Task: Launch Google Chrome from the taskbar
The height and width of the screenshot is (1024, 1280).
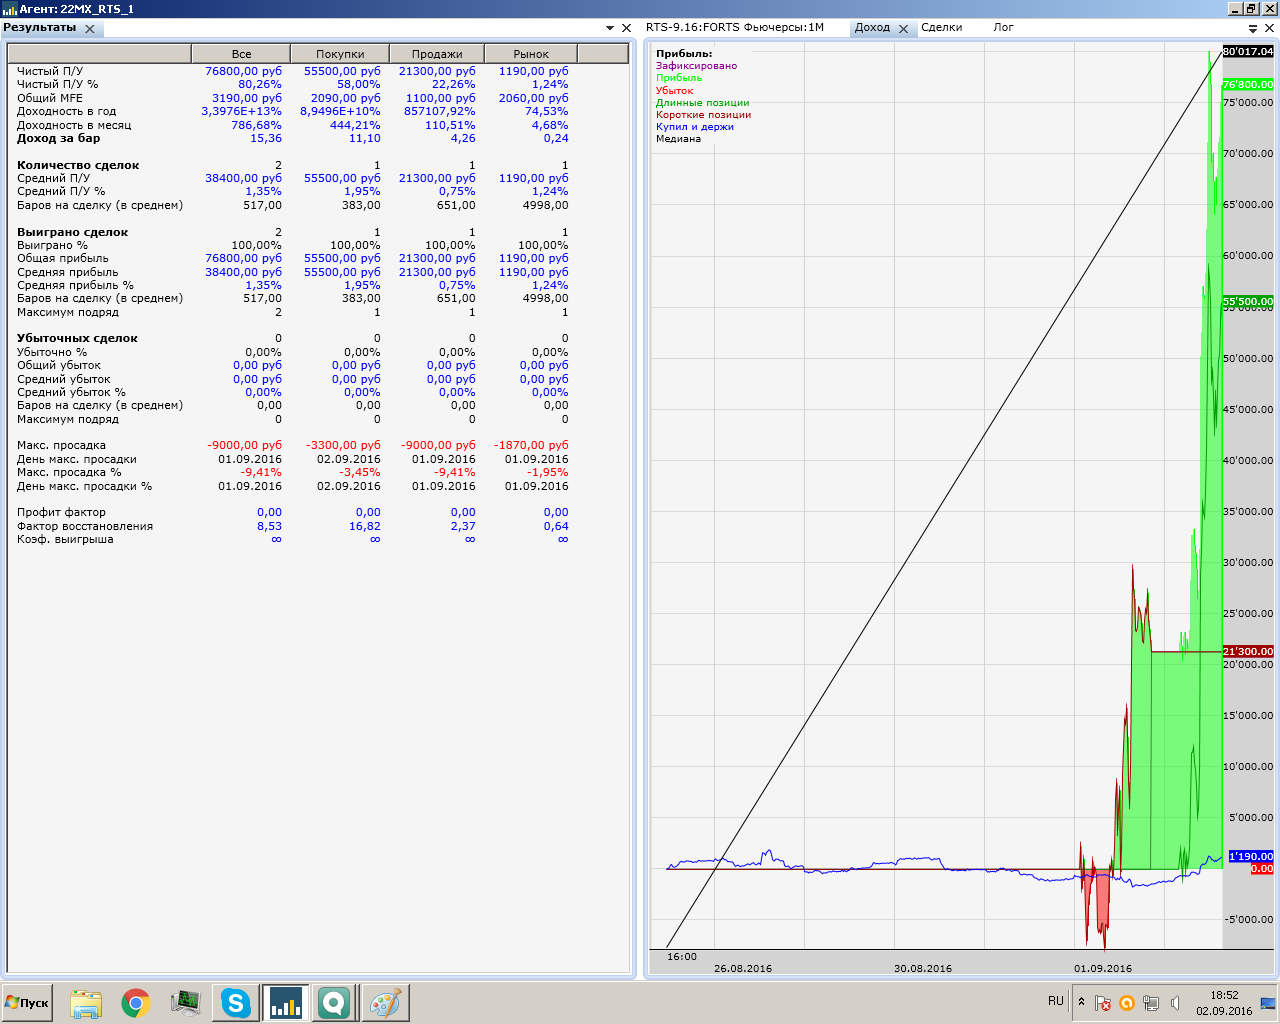Action: coord(136,1002)
